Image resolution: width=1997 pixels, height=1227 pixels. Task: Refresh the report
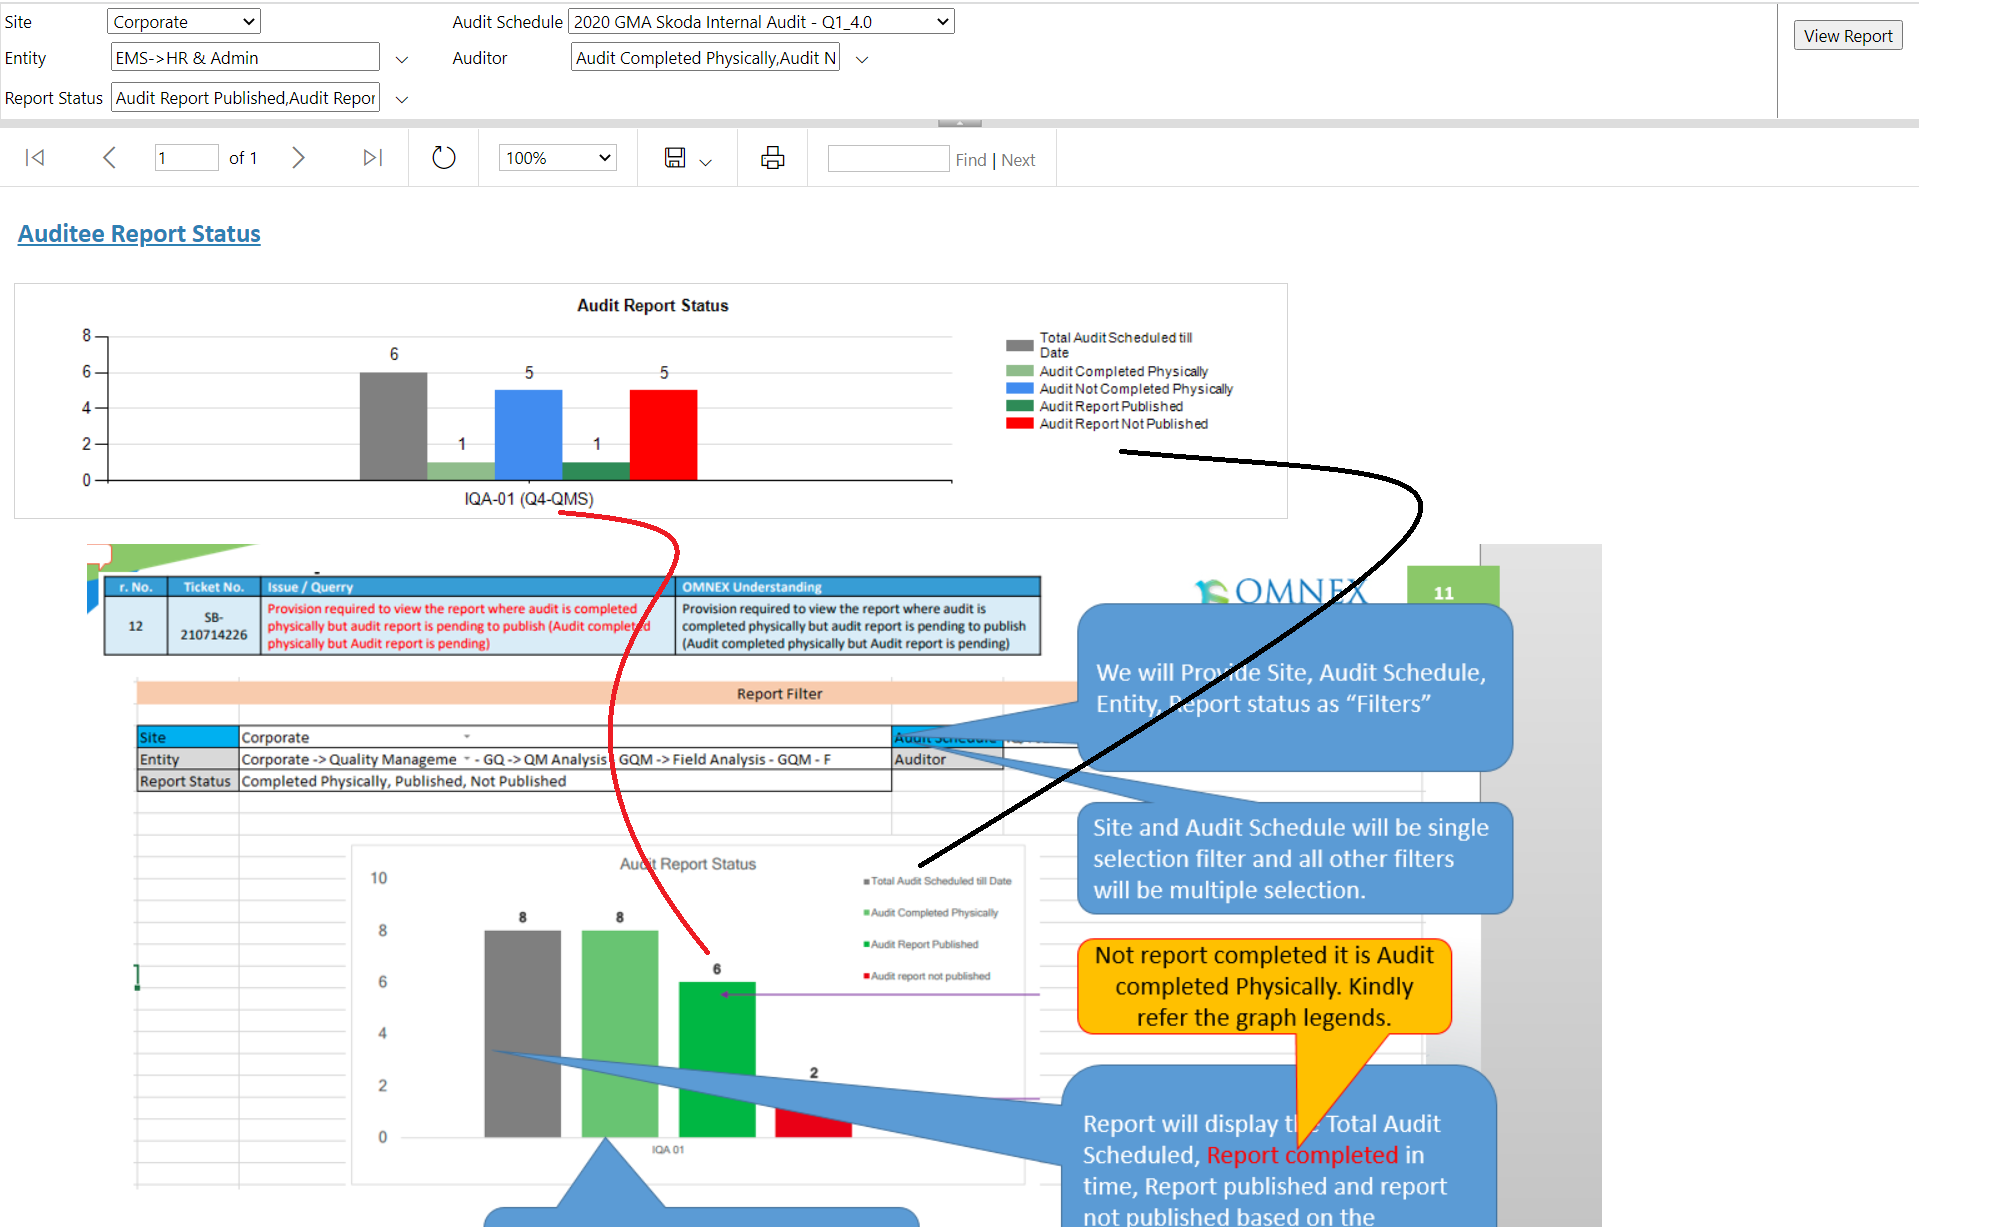tap(443, 157)
